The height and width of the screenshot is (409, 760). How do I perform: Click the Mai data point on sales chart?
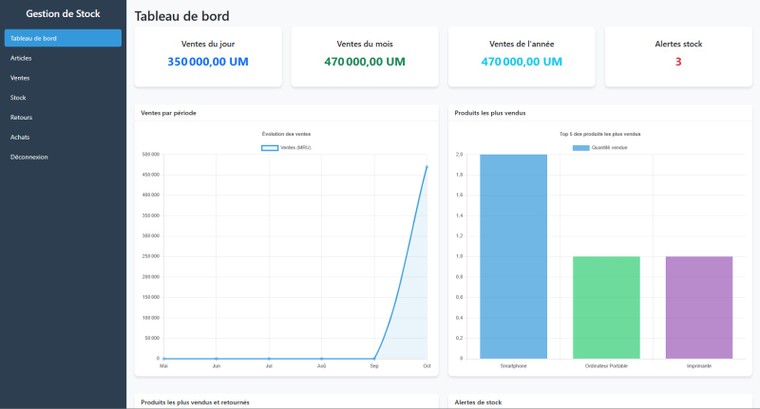pyautogui.click(x=164, y=358)
